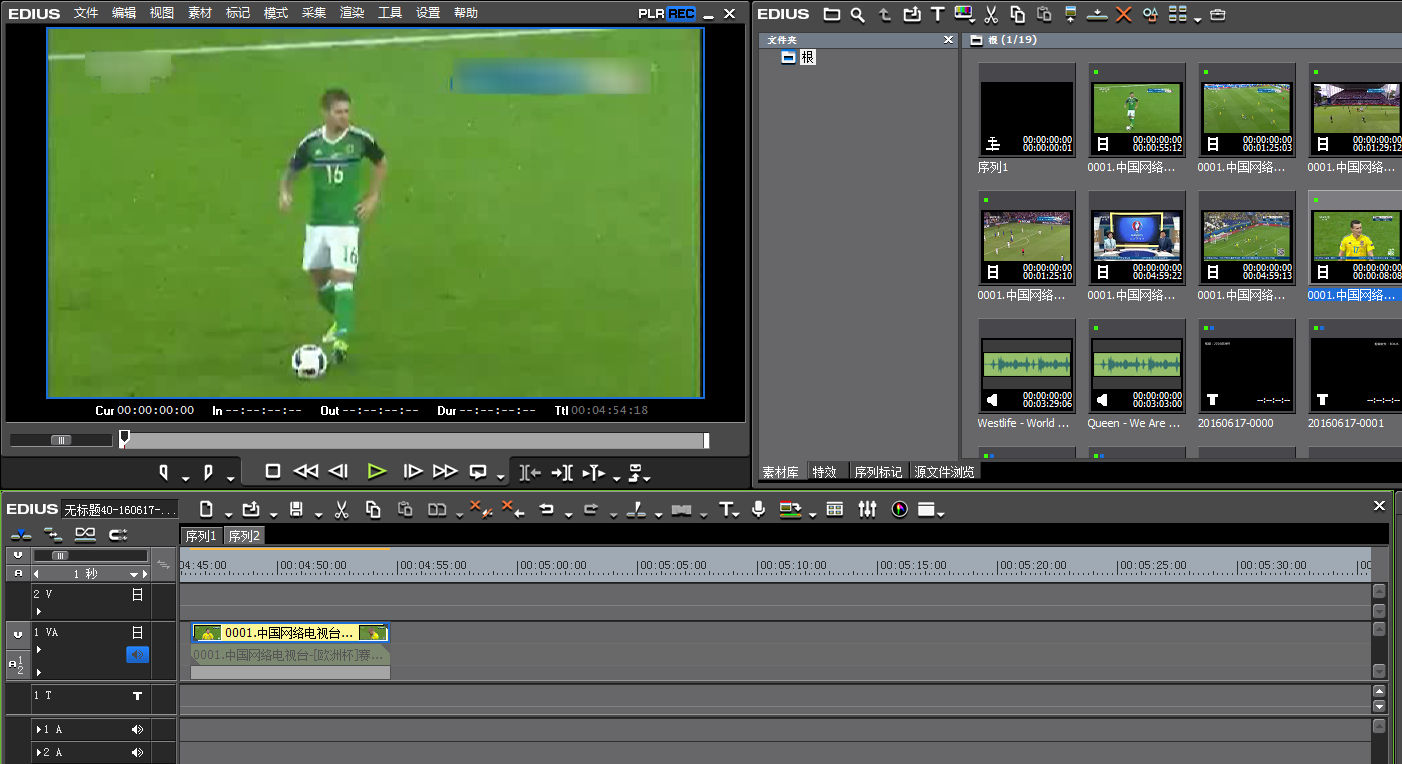Switch to the 源文件浏览 tab
1402x764 pixels.
point(944,472)
